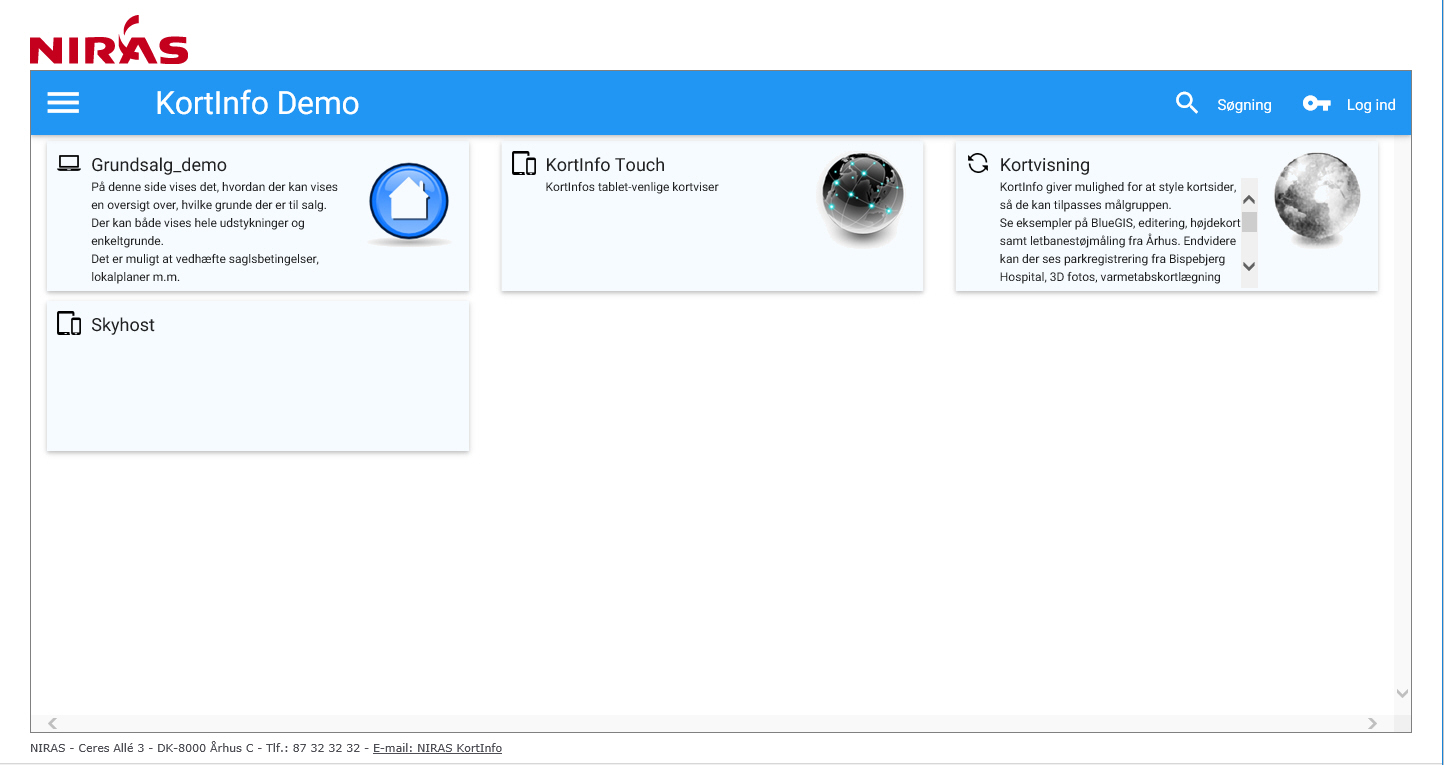Click the horizontal scrollbar left arrow
Screen dimensions: 1444x765
[x=53, y=723]
